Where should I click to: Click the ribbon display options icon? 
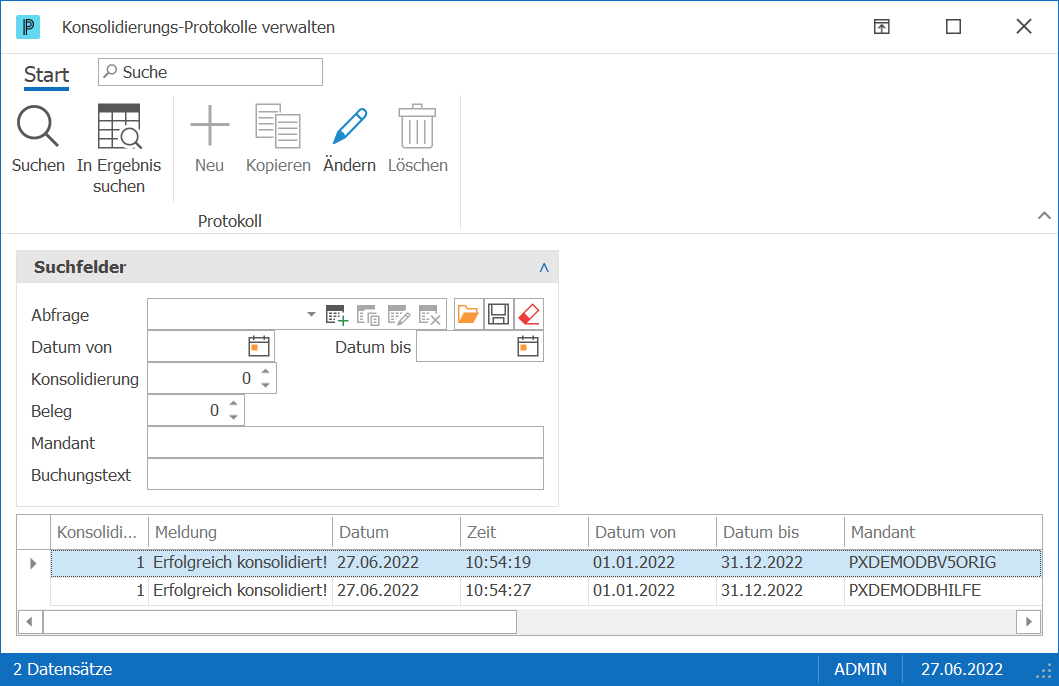point(881,27)
